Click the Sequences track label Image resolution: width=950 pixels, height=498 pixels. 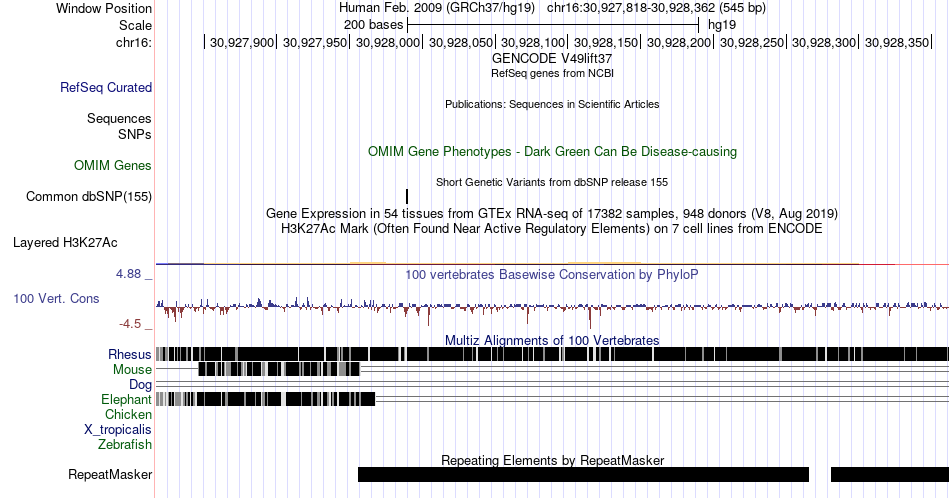click(119, 118)
